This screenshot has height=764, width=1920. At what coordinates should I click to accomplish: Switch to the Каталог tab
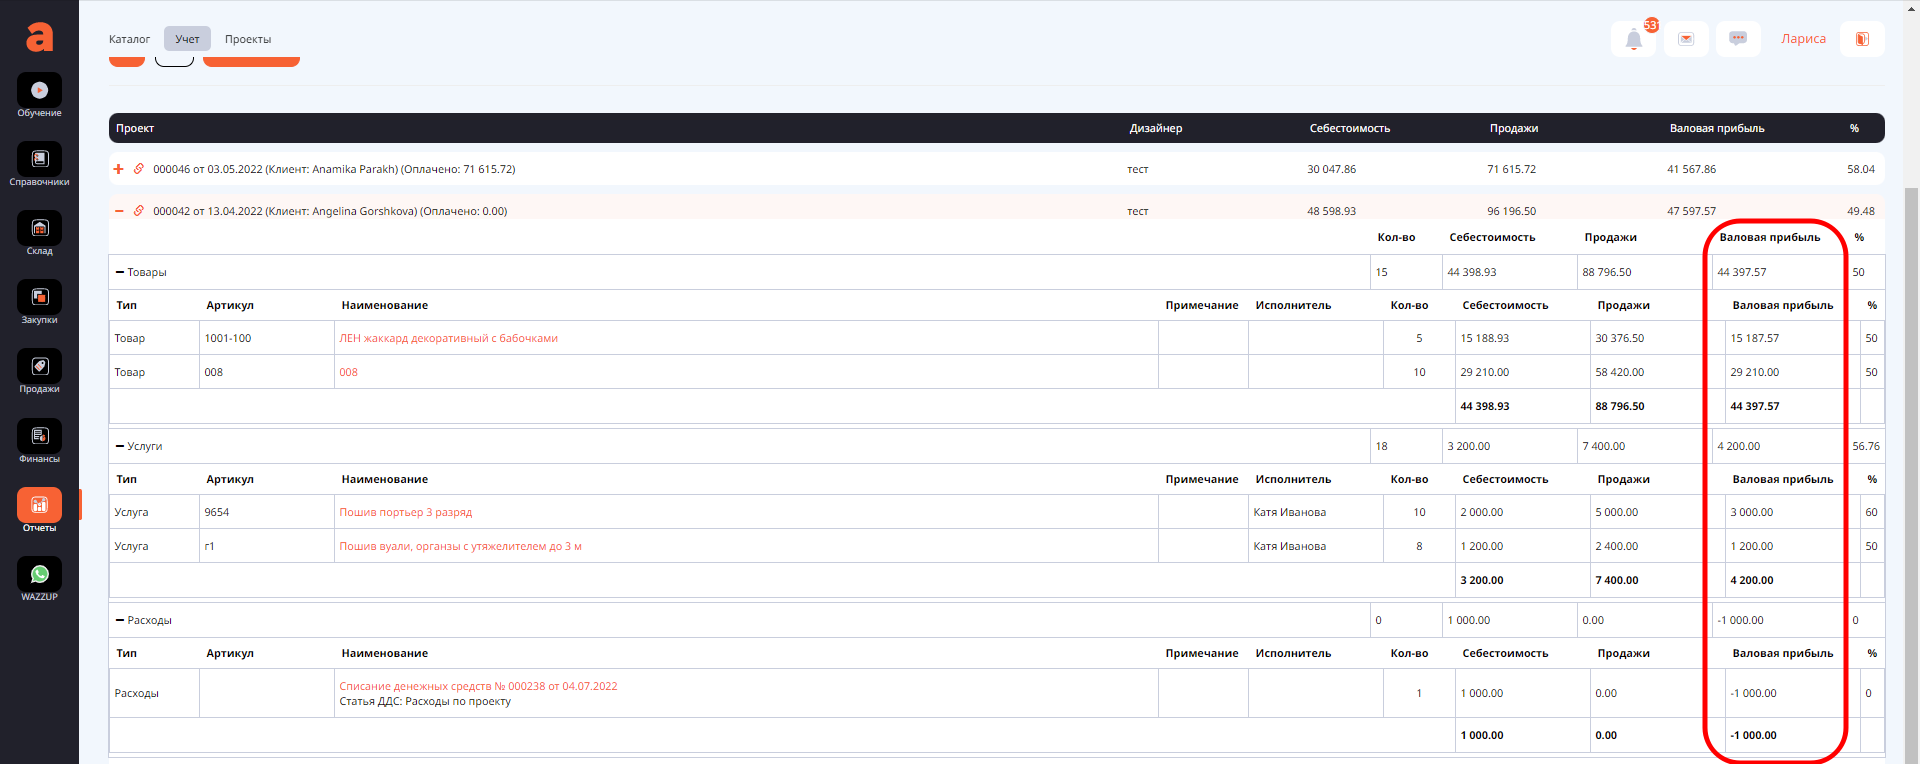[x=129, y=39]
